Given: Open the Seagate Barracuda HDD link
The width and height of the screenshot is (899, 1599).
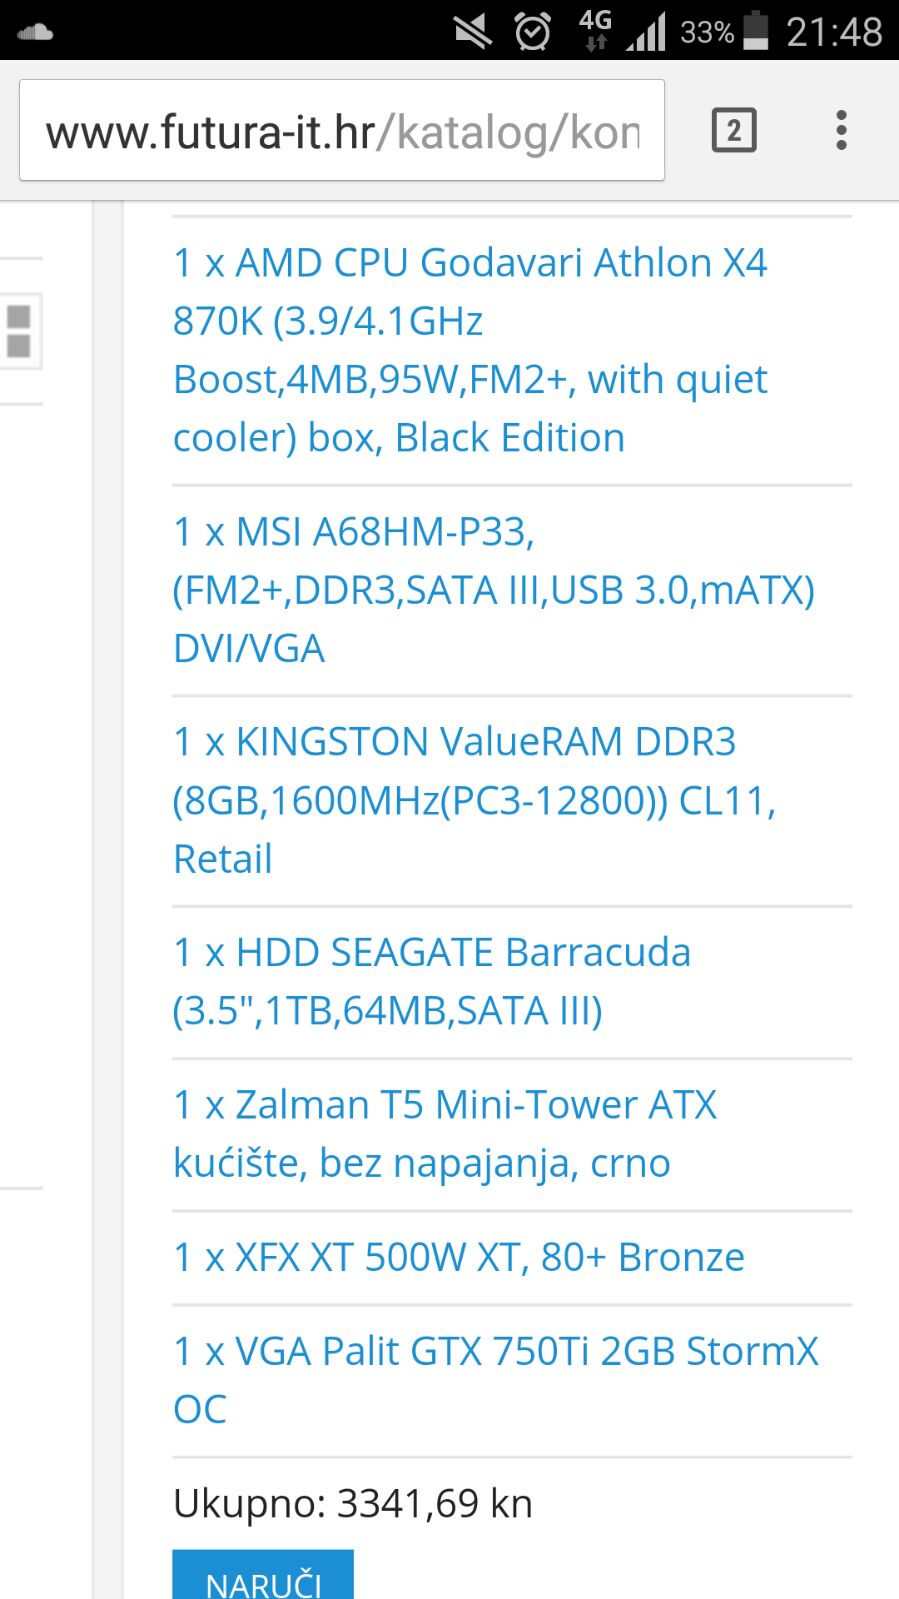Looking at the screenshot, I should click(431, 981).
